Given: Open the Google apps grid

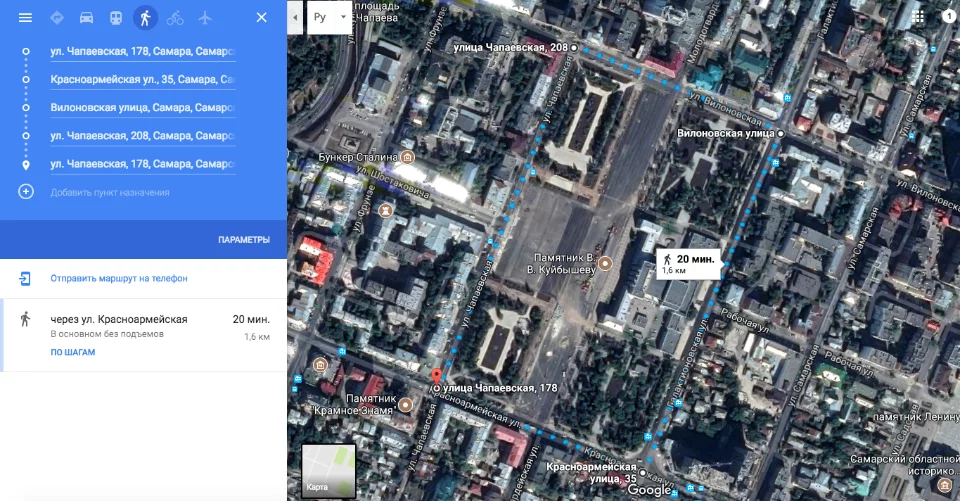Looking at the screenshot, I should click(x=918, y=17).
